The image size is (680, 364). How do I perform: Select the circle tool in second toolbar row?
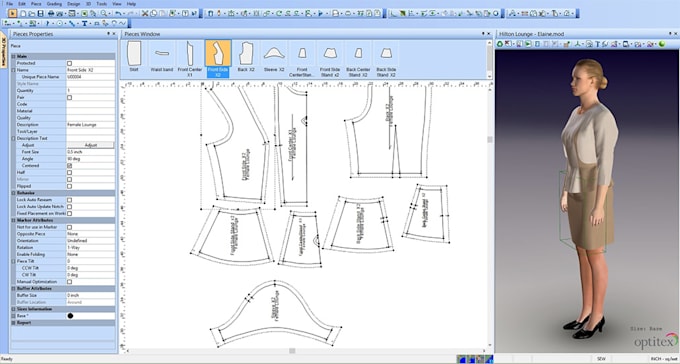[59, 23]
